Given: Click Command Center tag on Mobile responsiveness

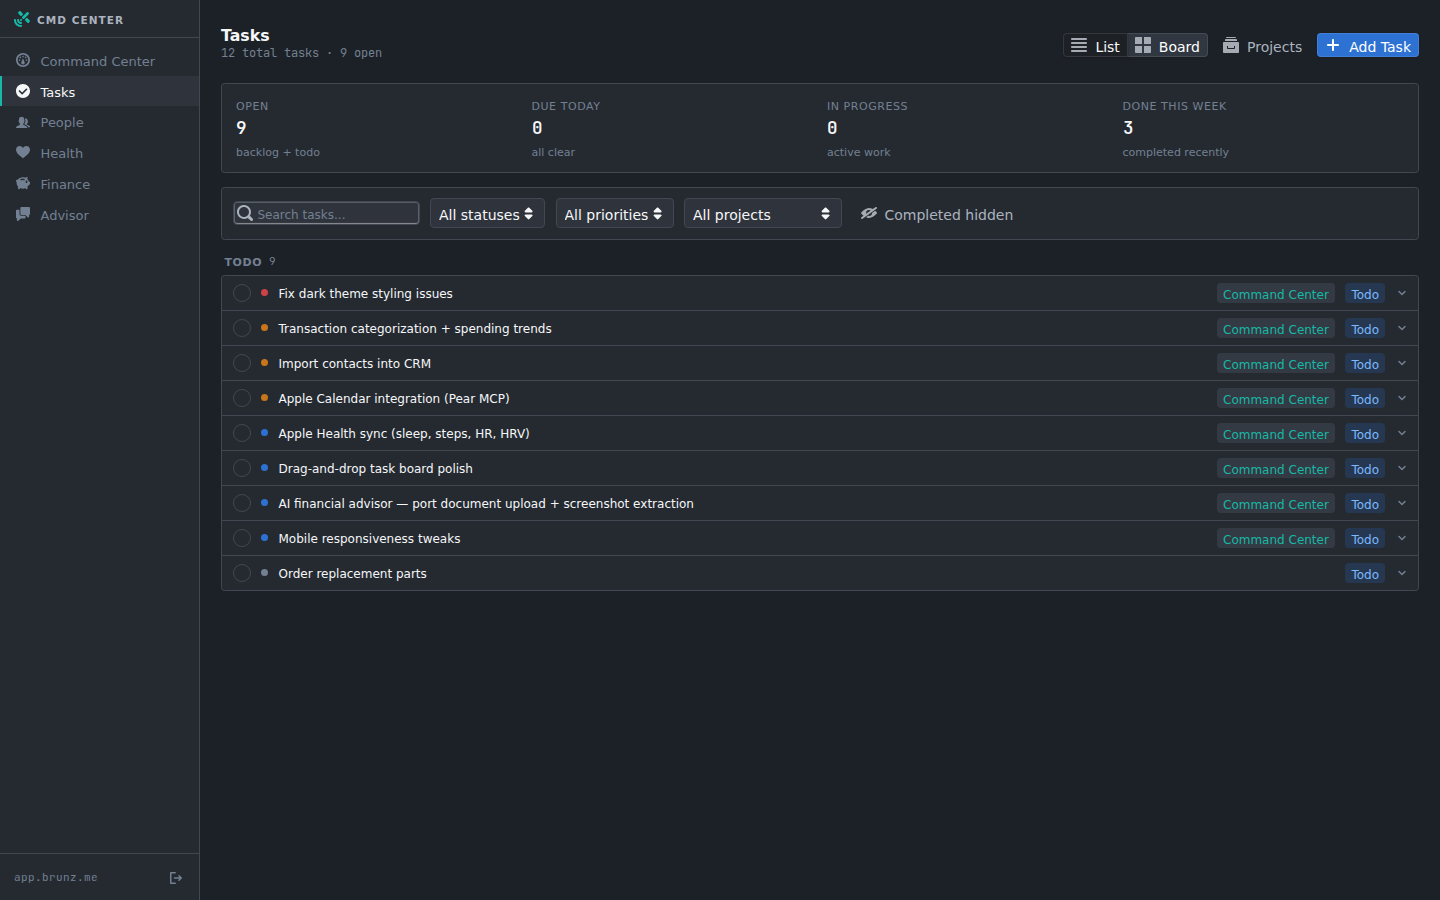Looking at the screenshot, I should click(x=1276, y=539).
